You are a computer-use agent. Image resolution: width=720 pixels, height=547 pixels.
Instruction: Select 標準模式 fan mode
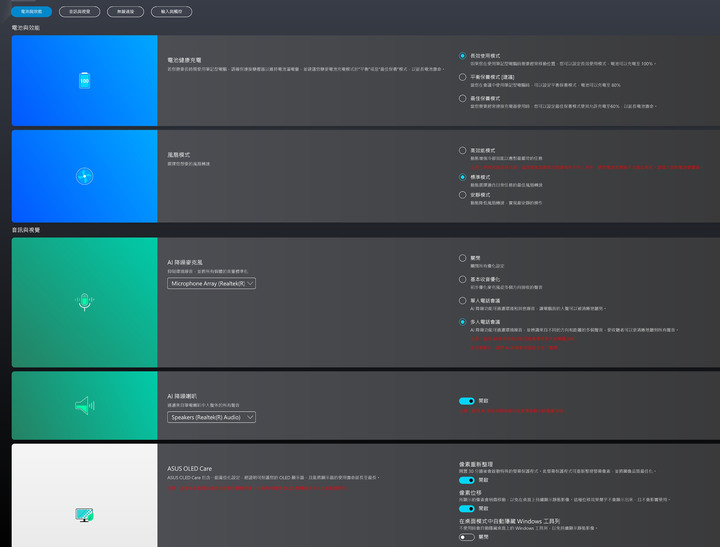(462, 177)
